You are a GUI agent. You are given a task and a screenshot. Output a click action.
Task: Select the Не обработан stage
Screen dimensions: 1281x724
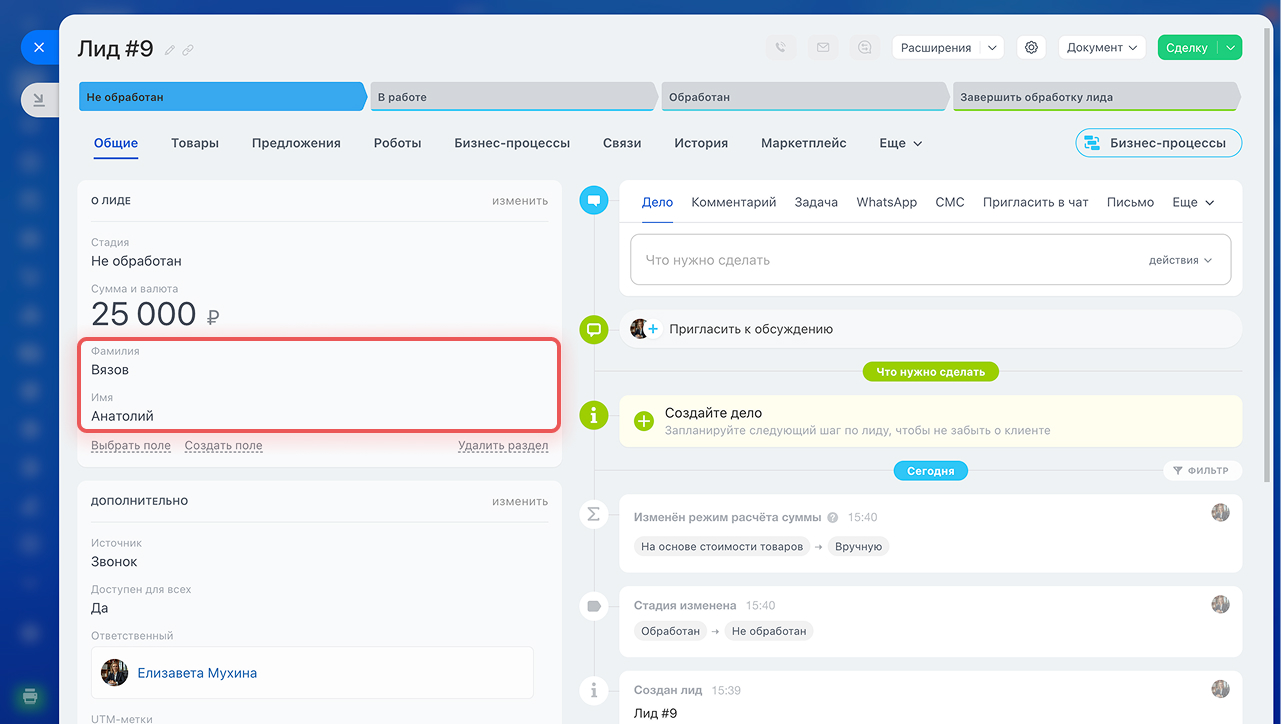(x=223, y=97)
